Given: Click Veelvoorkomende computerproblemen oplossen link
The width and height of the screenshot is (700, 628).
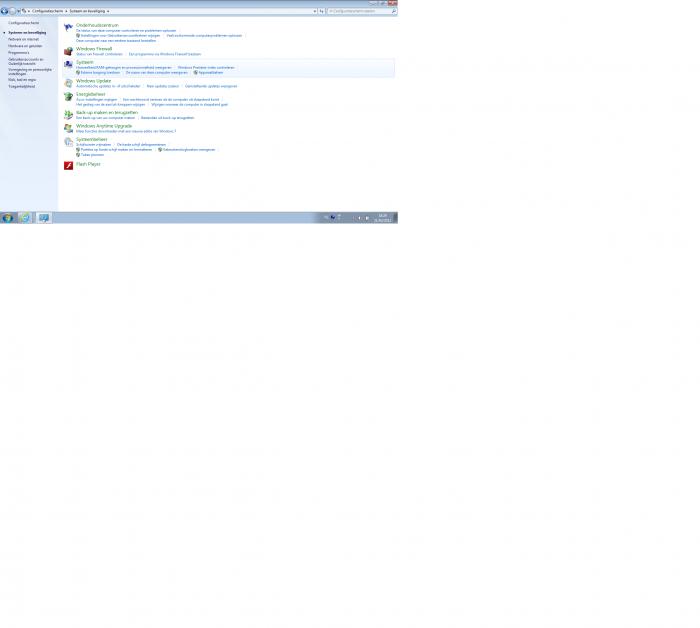Looking at the screenshot, I should pyautogui.click(x=204, y=35).
